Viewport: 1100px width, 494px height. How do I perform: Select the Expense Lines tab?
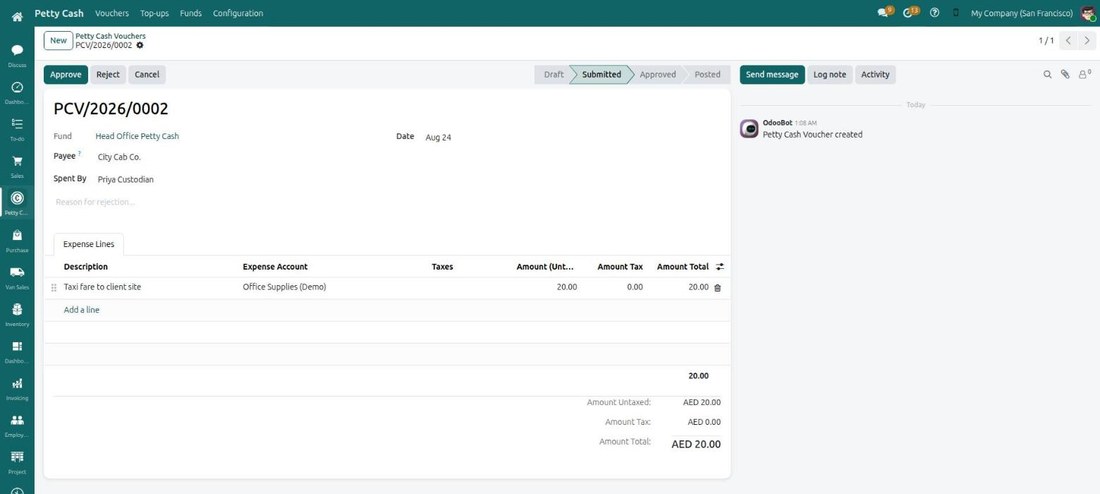pyautogui.click(x=88, y=244)
